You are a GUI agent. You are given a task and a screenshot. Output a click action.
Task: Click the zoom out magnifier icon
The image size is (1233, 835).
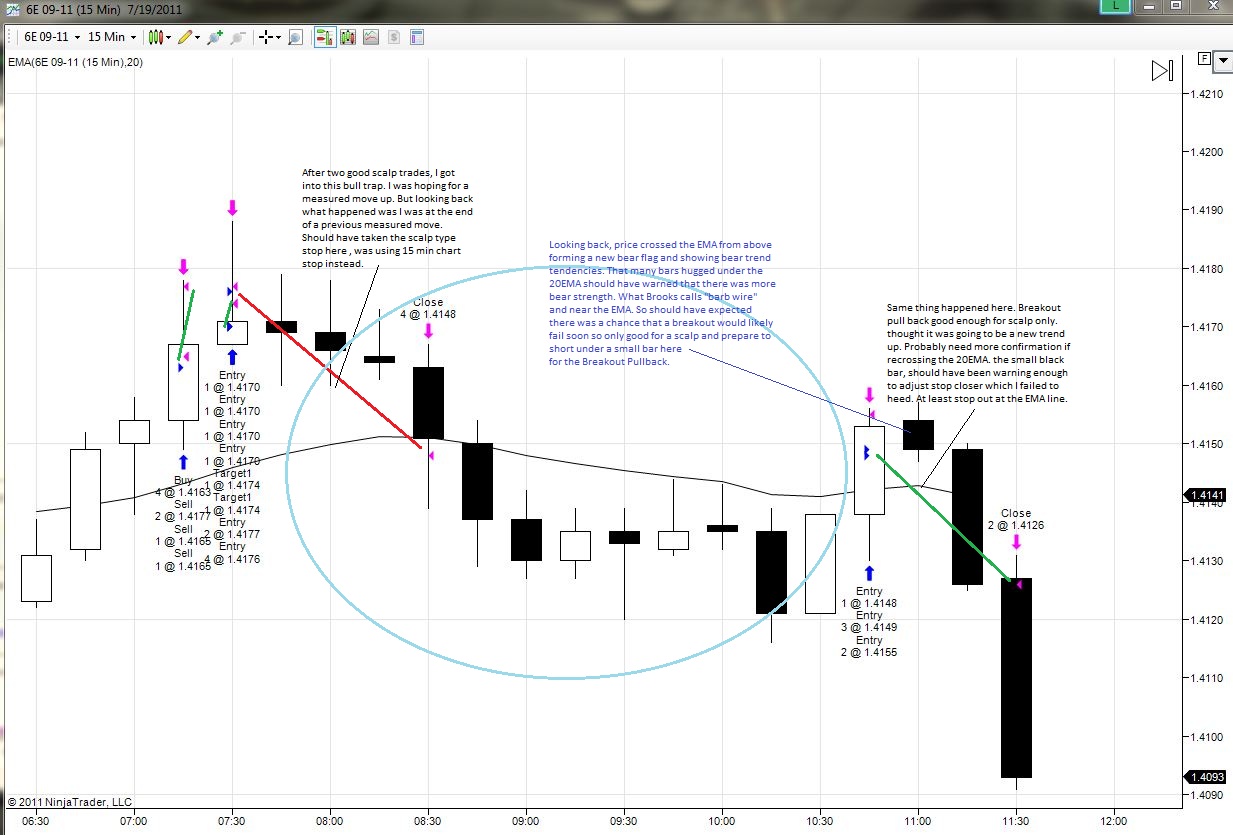click(x=238, y=37)
